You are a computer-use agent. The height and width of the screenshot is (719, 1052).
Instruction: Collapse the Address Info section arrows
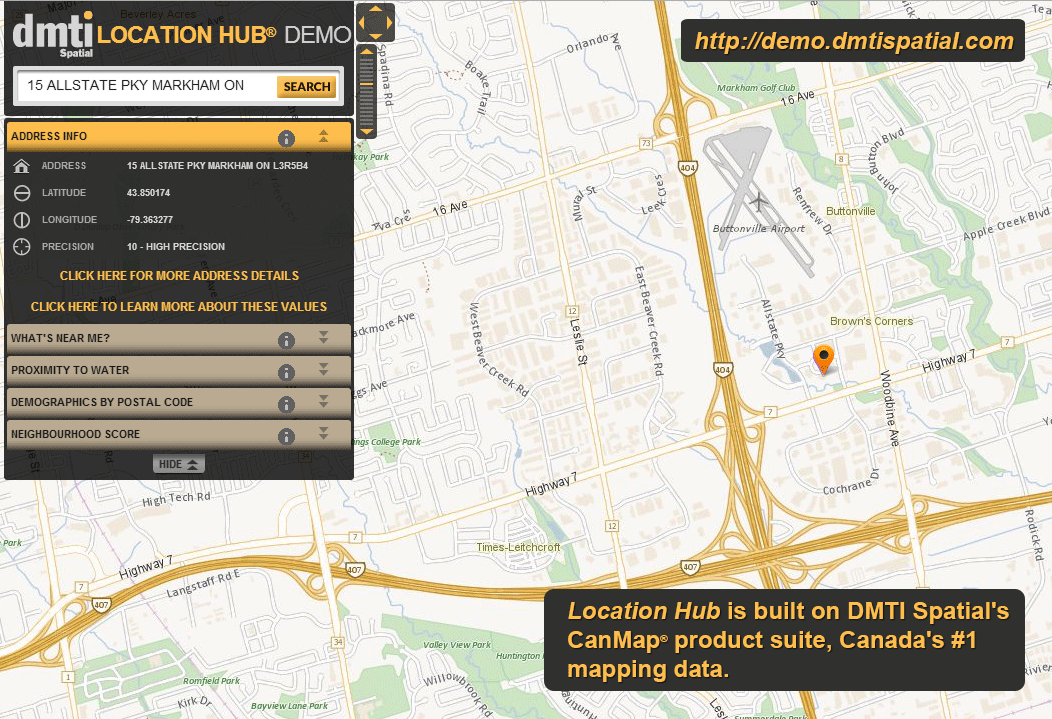tap(323, 136)
